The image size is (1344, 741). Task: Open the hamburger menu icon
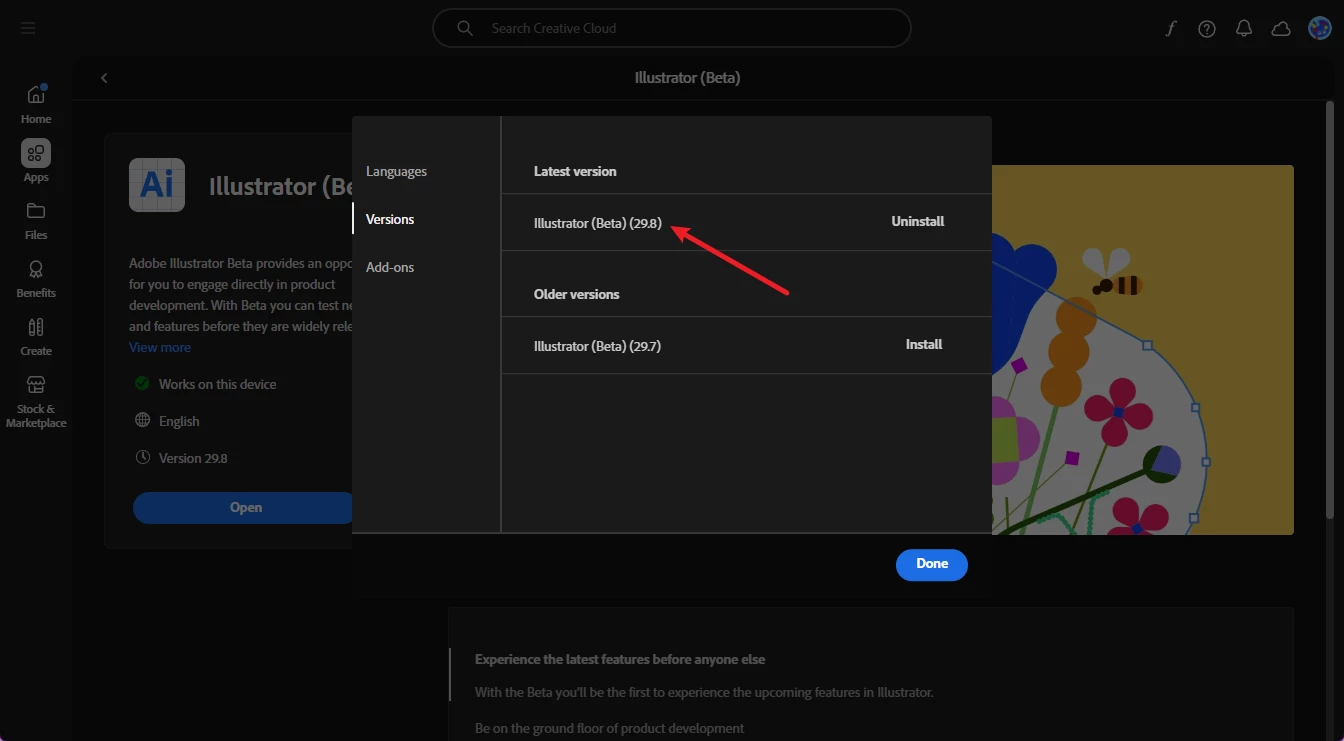coord(28,28)
